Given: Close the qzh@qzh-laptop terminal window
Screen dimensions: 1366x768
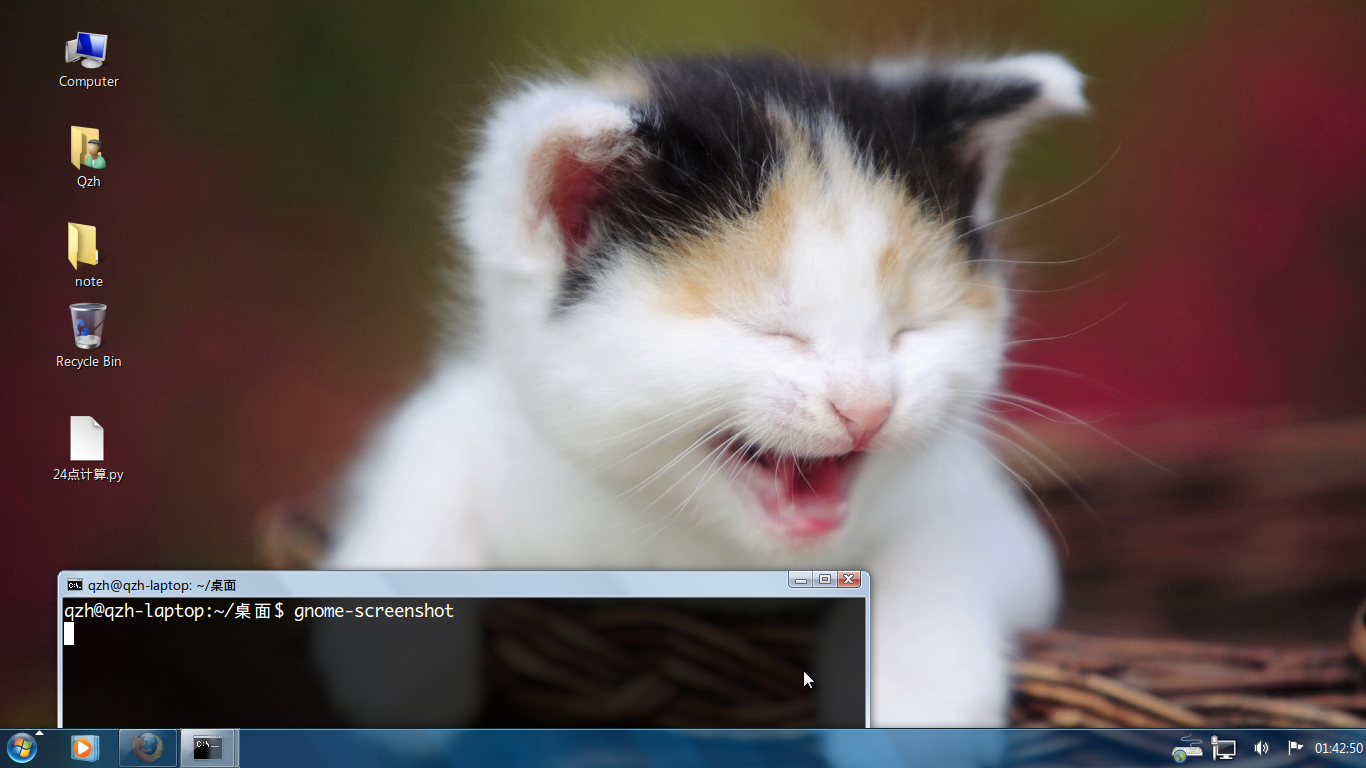Looking at the screenshot, I should [x=849, y=579].
